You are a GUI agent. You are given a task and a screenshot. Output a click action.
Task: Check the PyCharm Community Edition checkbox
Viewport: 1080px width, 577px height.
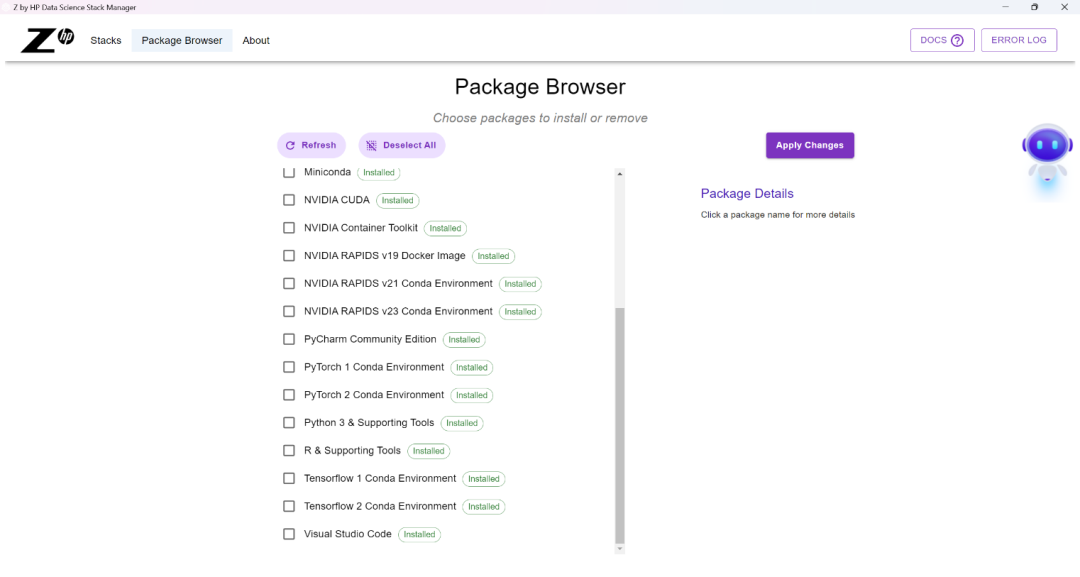pos(289,339)
